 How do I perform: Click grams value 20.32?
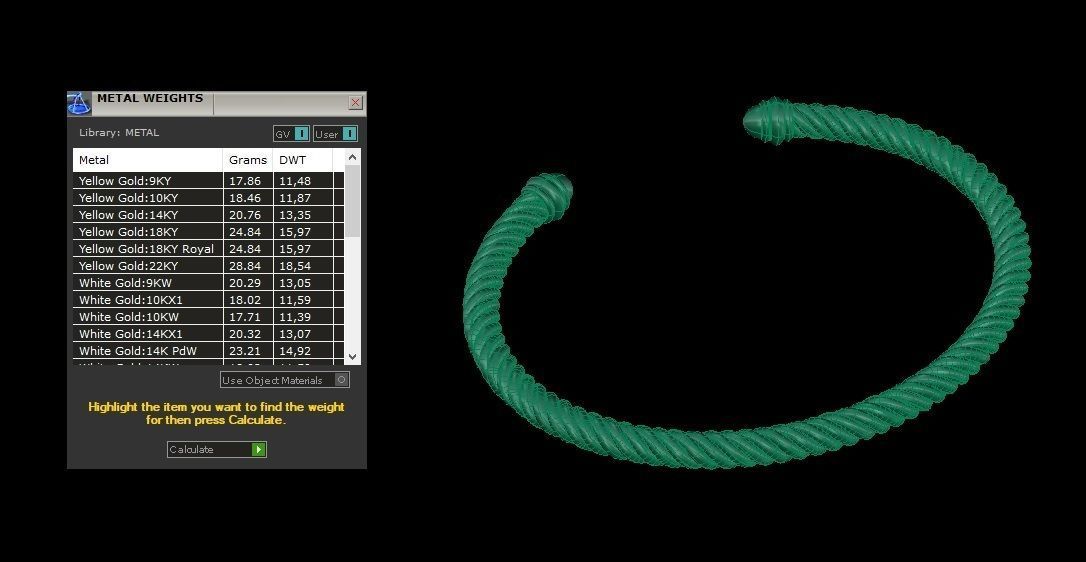coord(244,333)
